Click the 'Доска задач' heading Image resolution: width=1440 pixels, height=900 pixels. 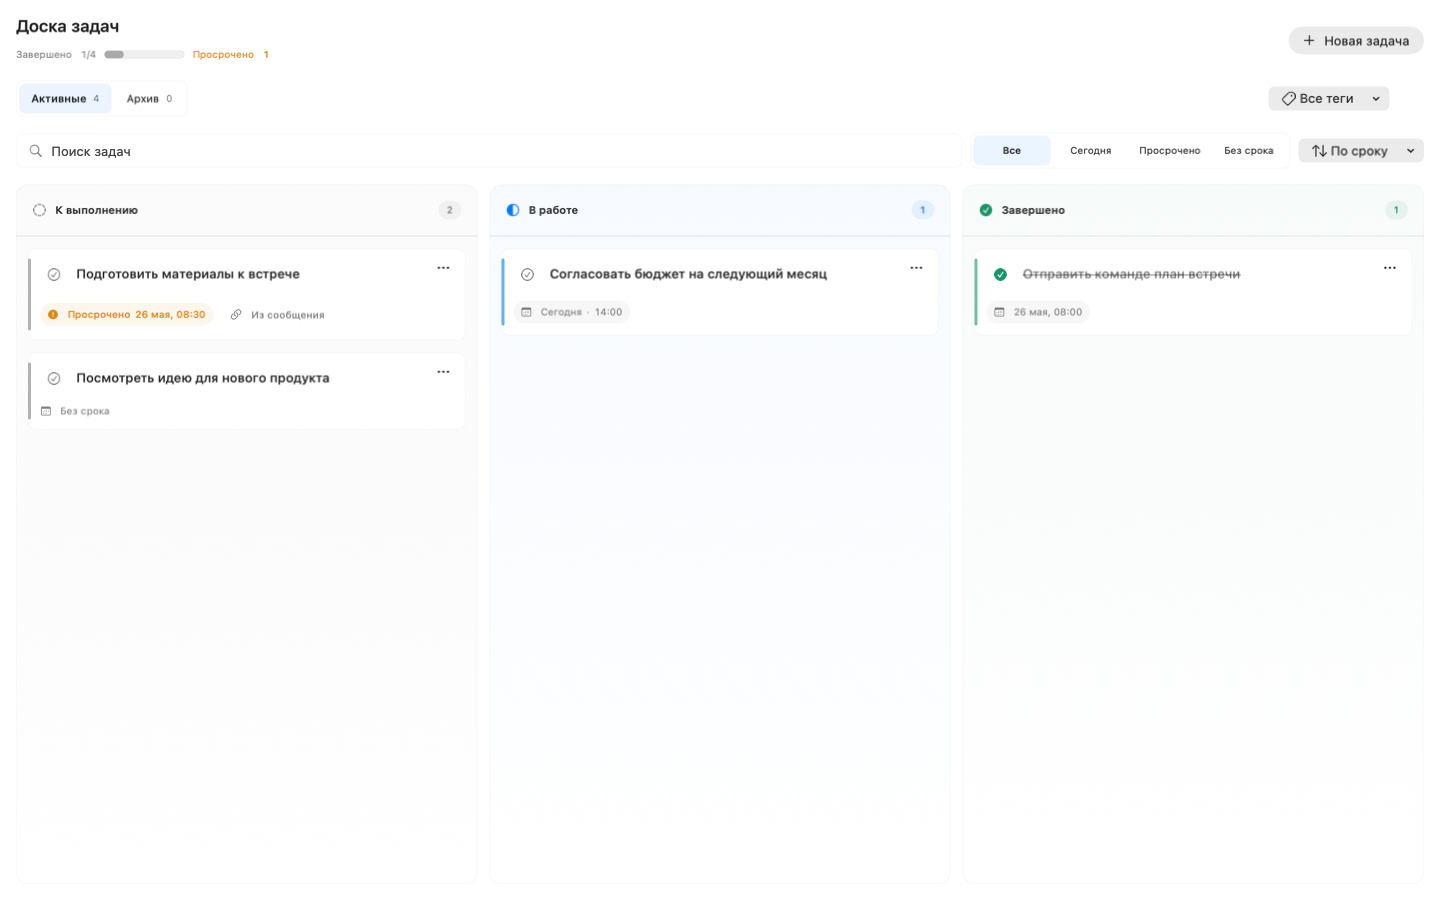[x=67, y=26]
